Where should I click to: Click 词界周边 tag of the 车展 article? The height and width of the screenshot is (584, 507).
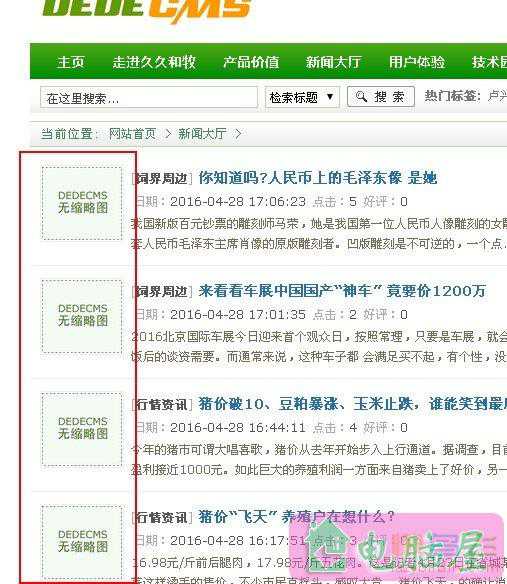162,291
